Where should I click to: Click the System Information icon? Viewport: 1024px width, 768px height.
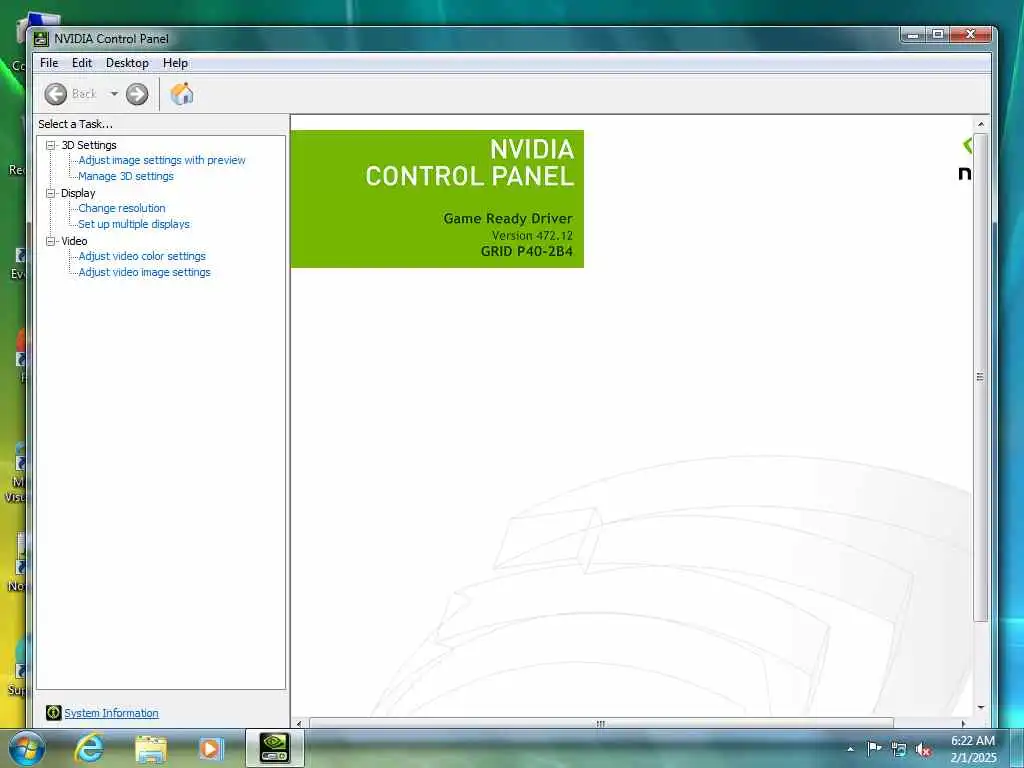pos(54,712)
